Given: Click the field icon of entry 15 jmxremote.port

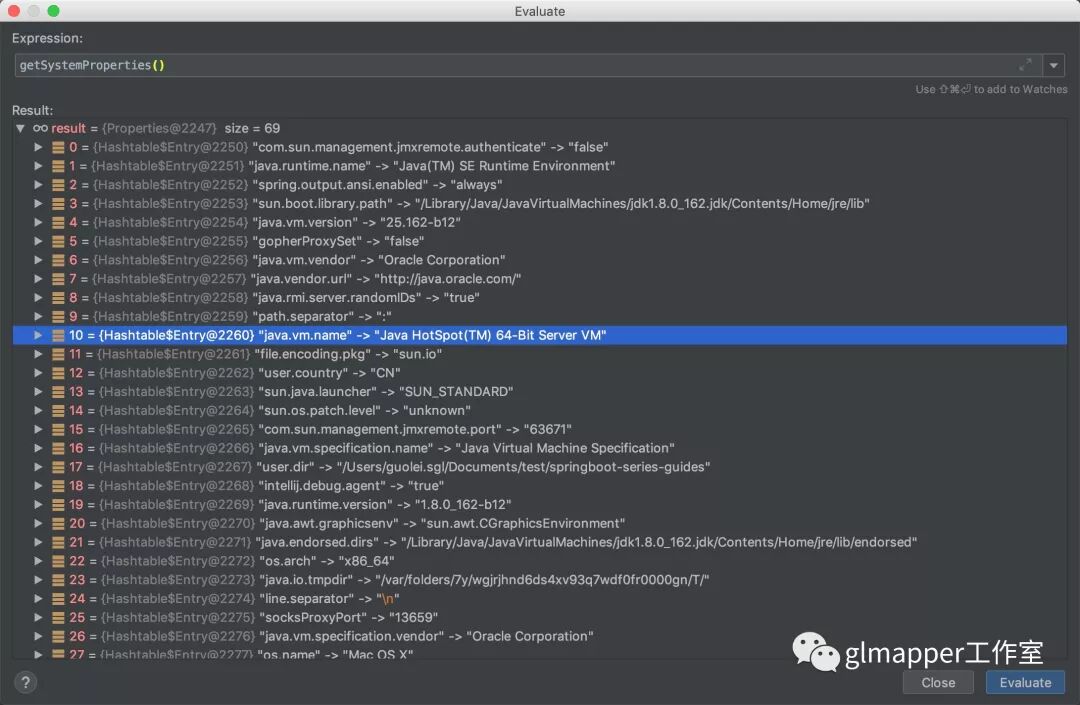Looking at the screenshot, I should [59, 430].
